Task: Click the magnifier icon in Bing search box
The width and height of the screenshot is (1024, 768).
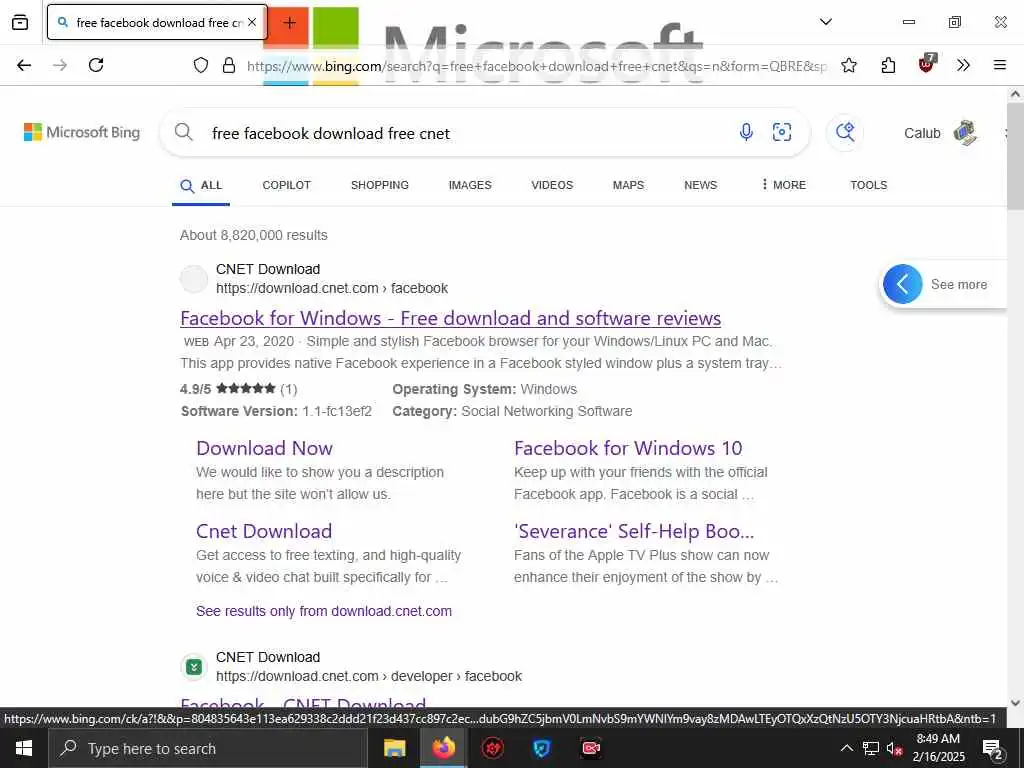Action: (184, 133)
